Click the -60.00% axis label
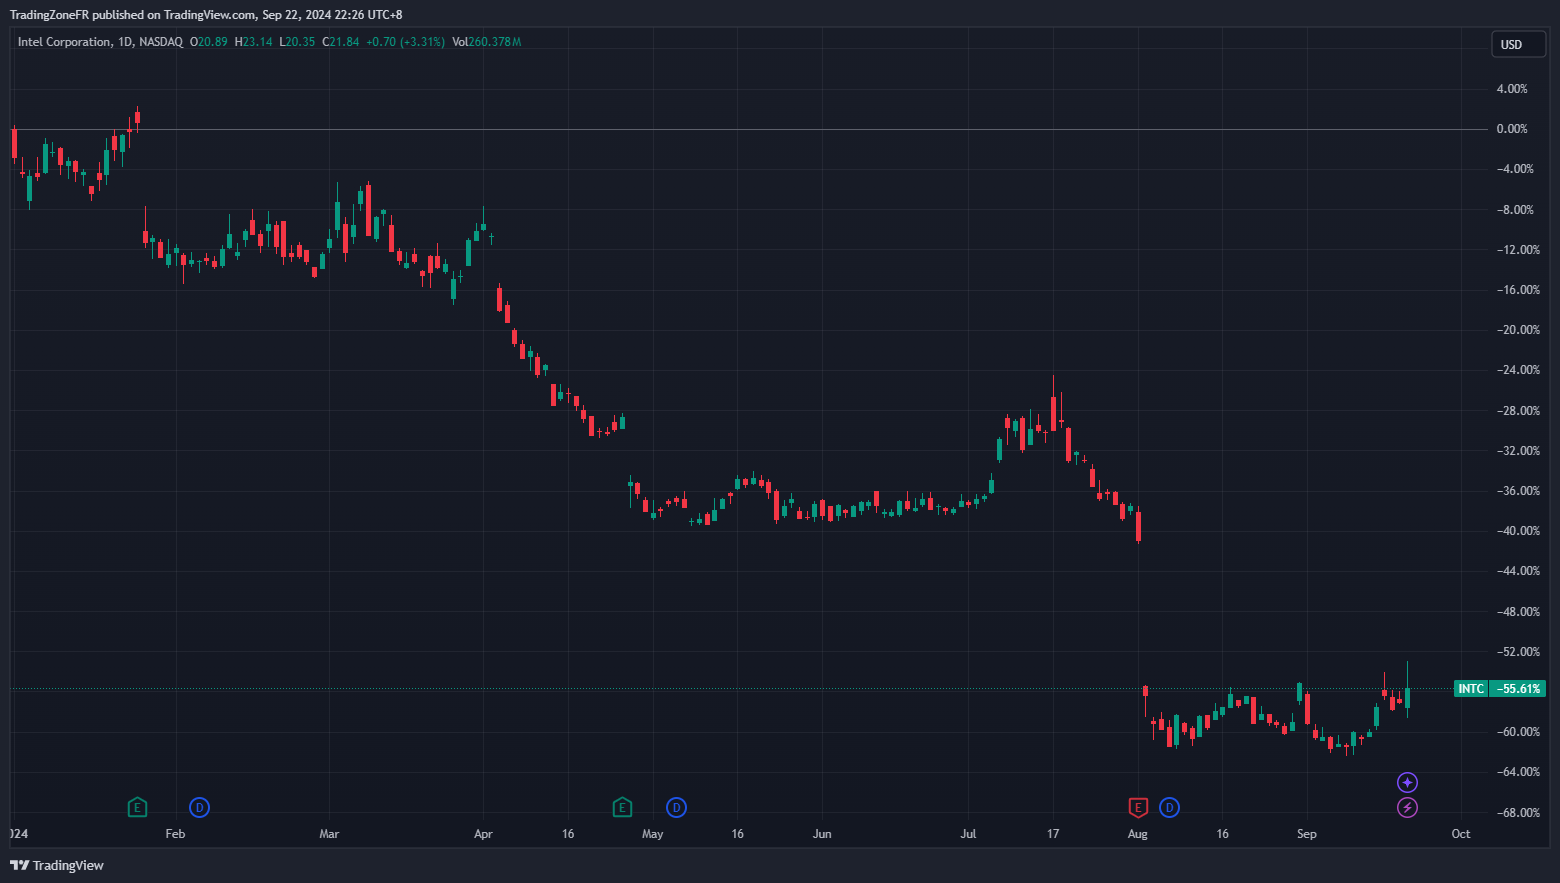This screenshot has height=883, width=1560. (x=1518, y=732)
